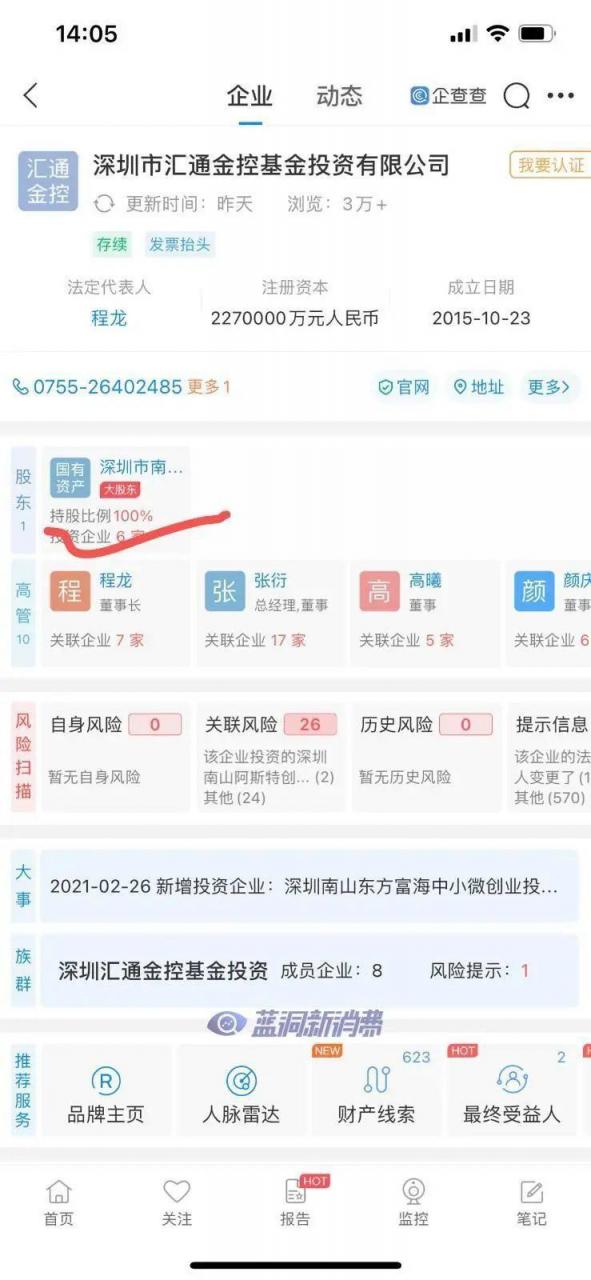Image resolution: width=591 pixels, height=1280 pixels.
Task: Open legal representative 程龙 link
Action: click(109, 318)
